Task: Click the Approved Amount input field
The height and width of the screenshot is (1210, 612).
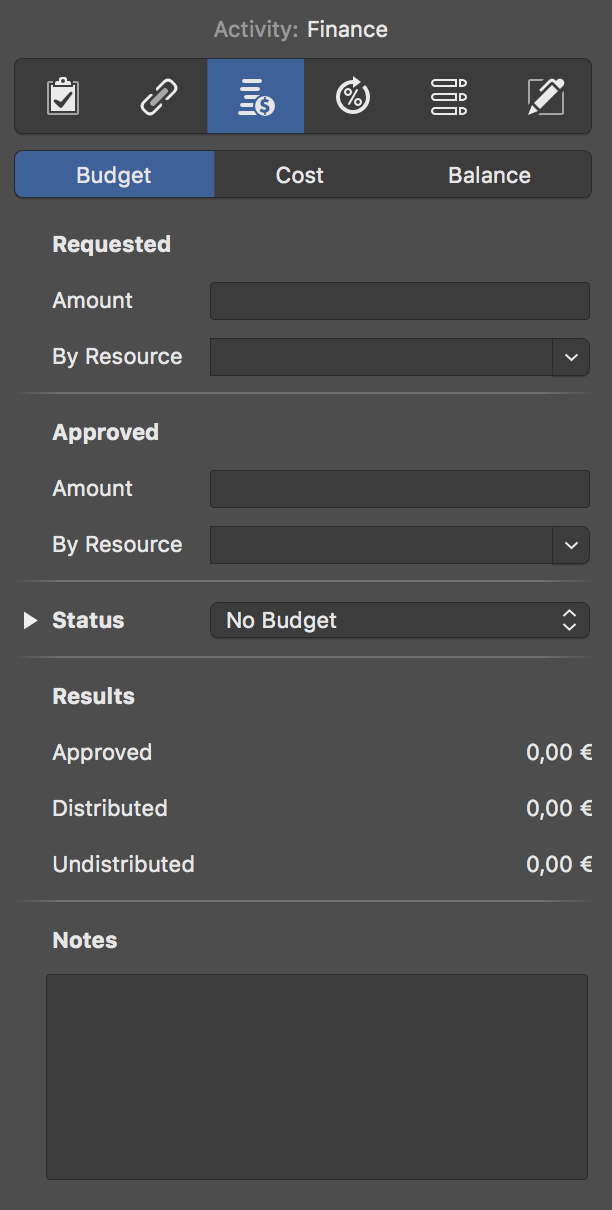Action: pos(399,489)
